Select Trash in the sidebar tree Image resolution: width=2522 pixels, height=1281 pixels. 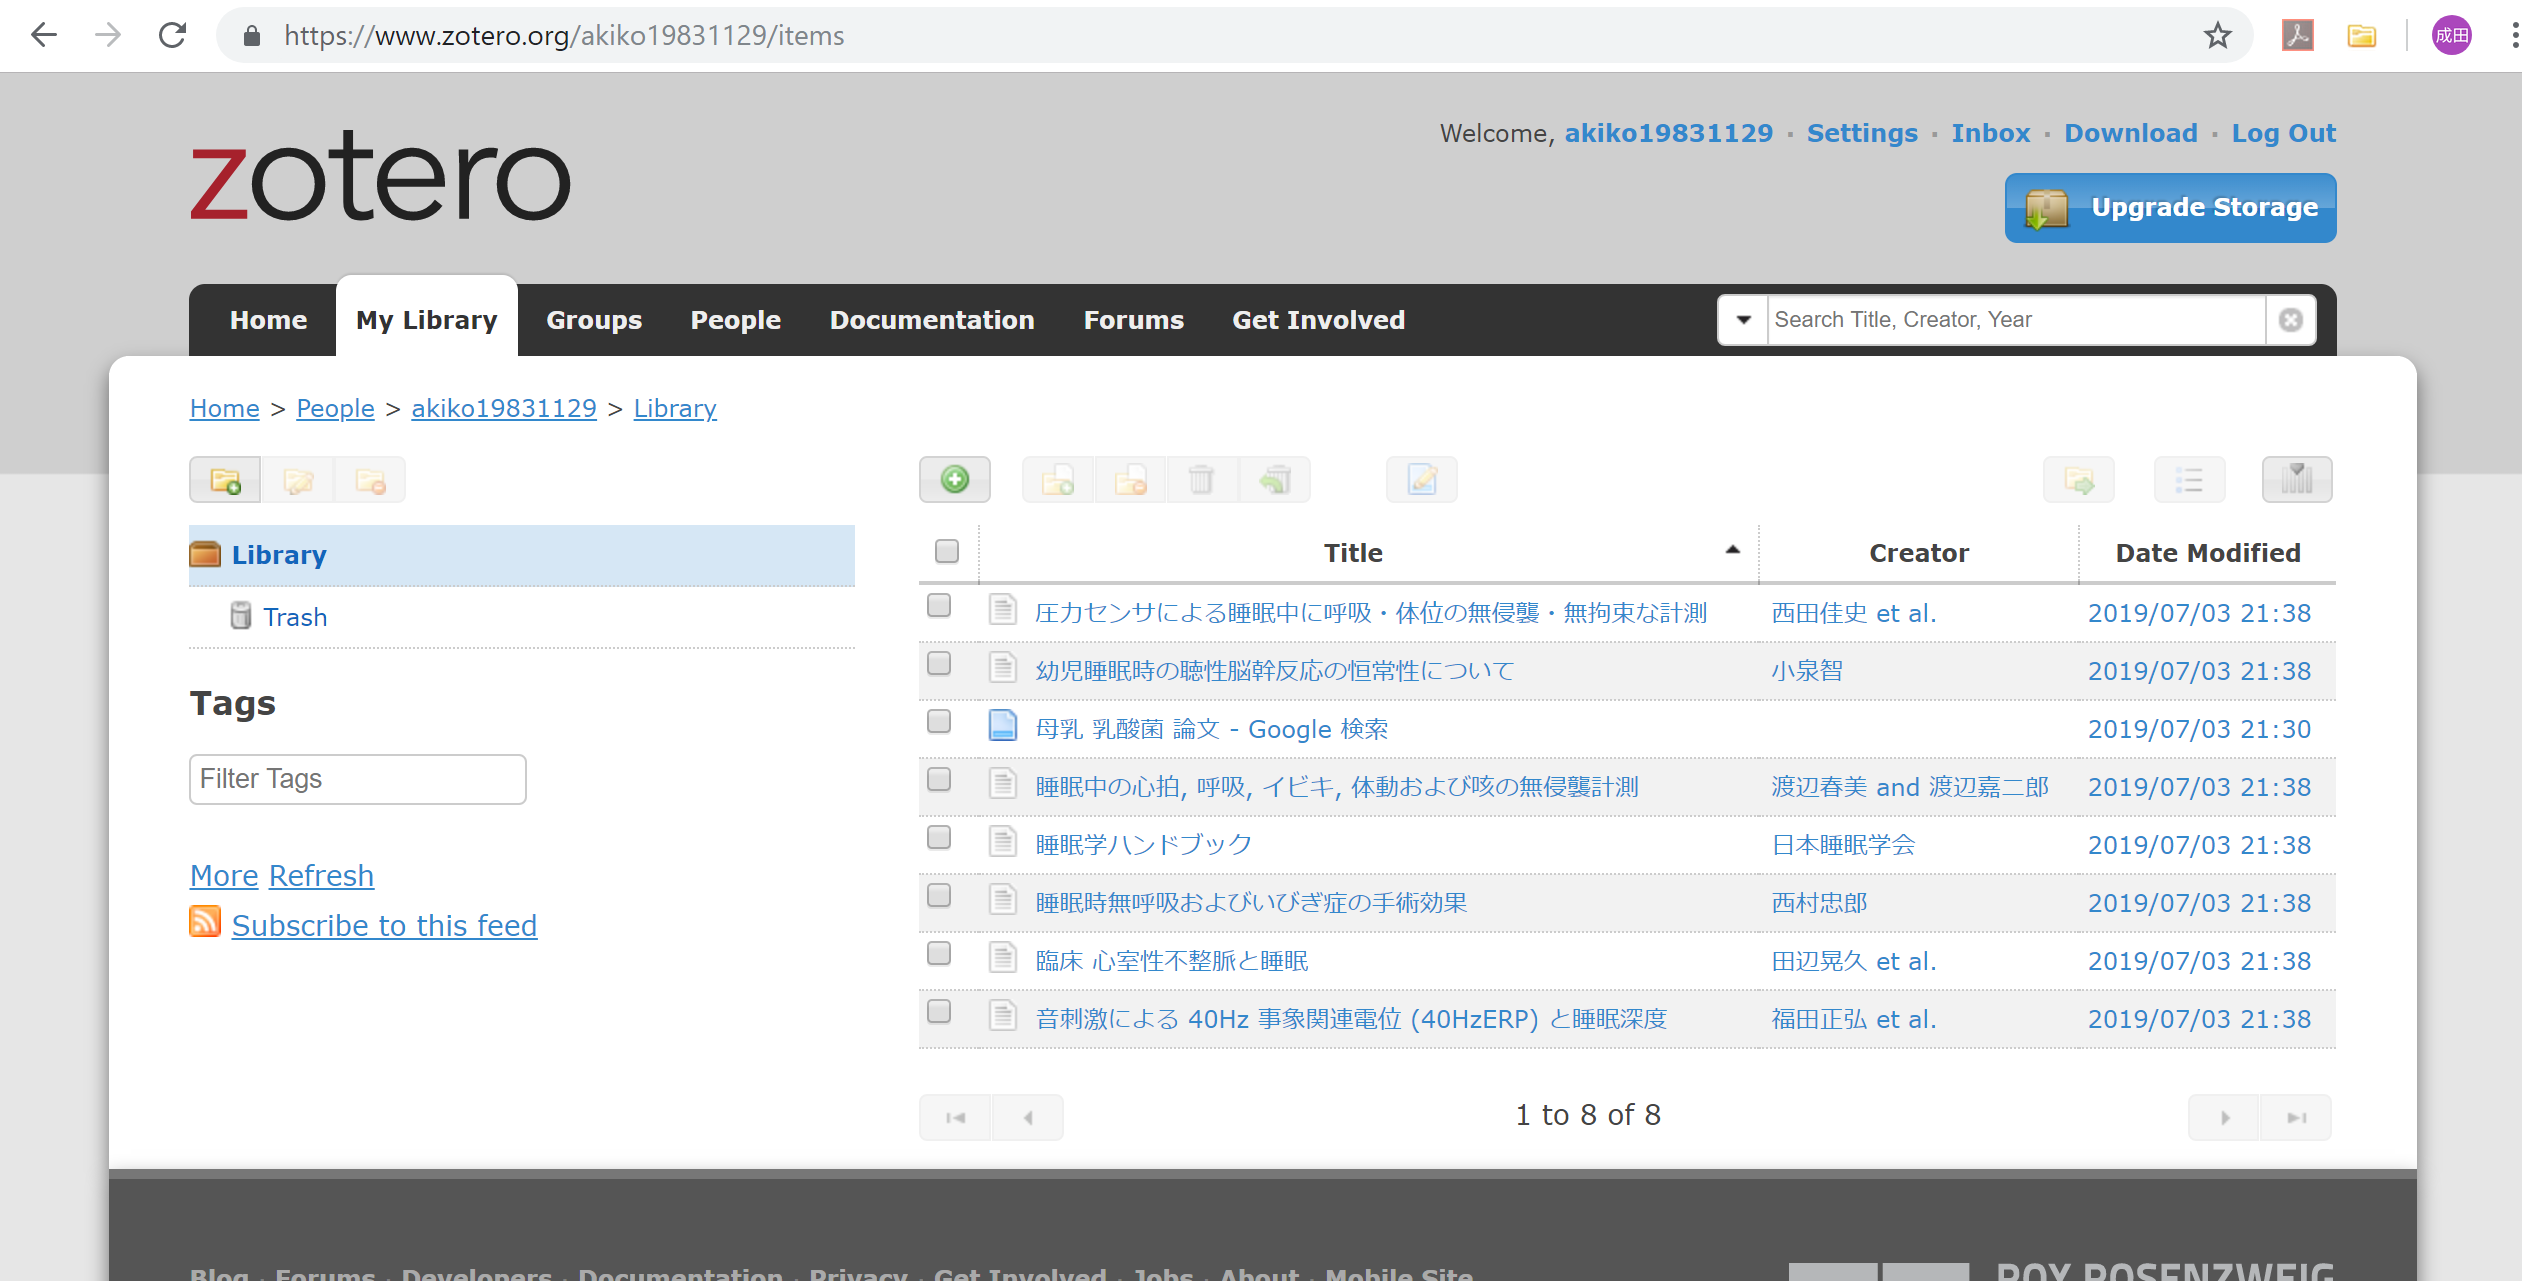[295, 617]
